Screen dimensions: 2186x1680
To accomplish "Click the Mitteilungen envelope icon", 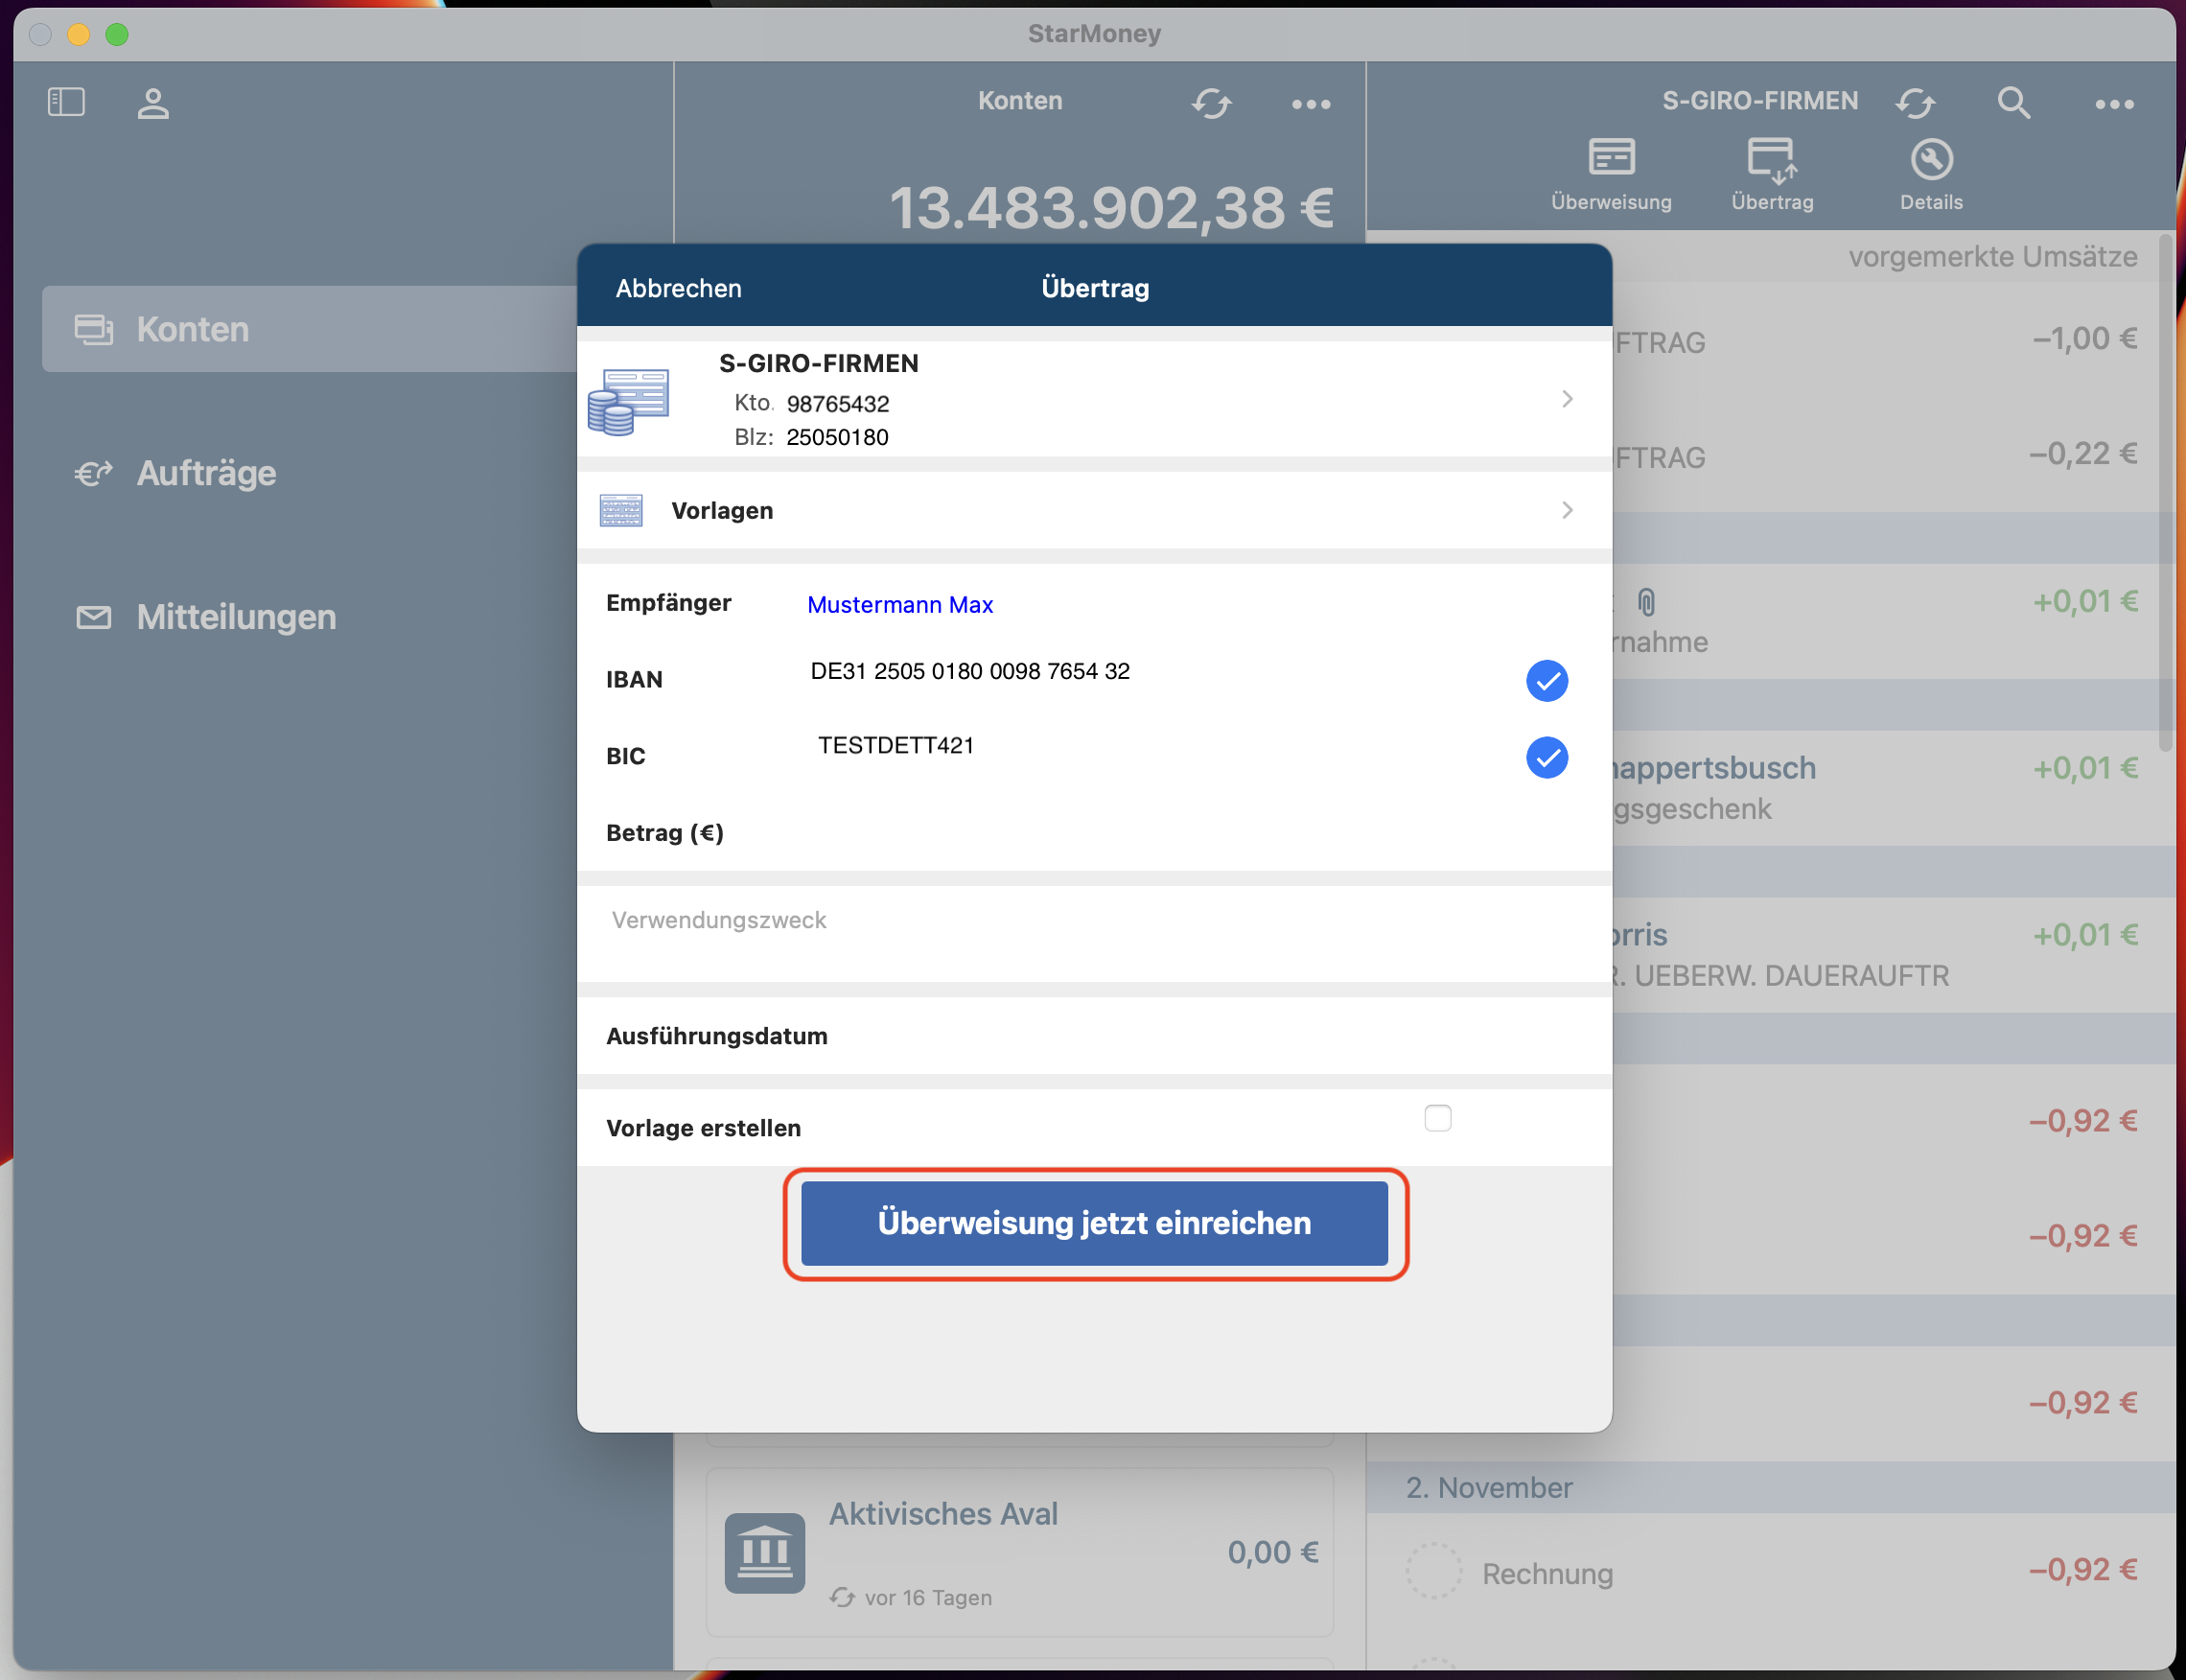I will 93,617.
